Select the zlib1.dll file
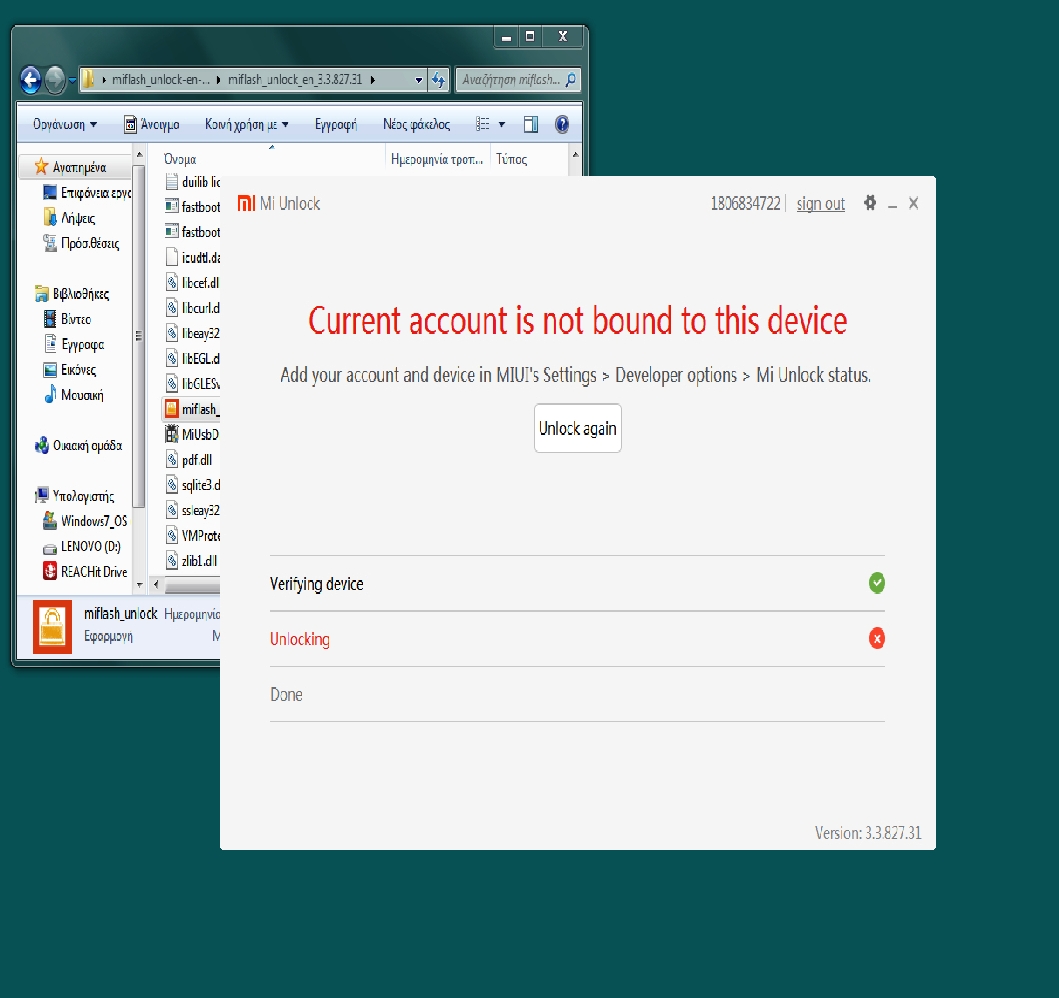Image resolution: width=1059 pixels, height=998 pixels. 191,560
